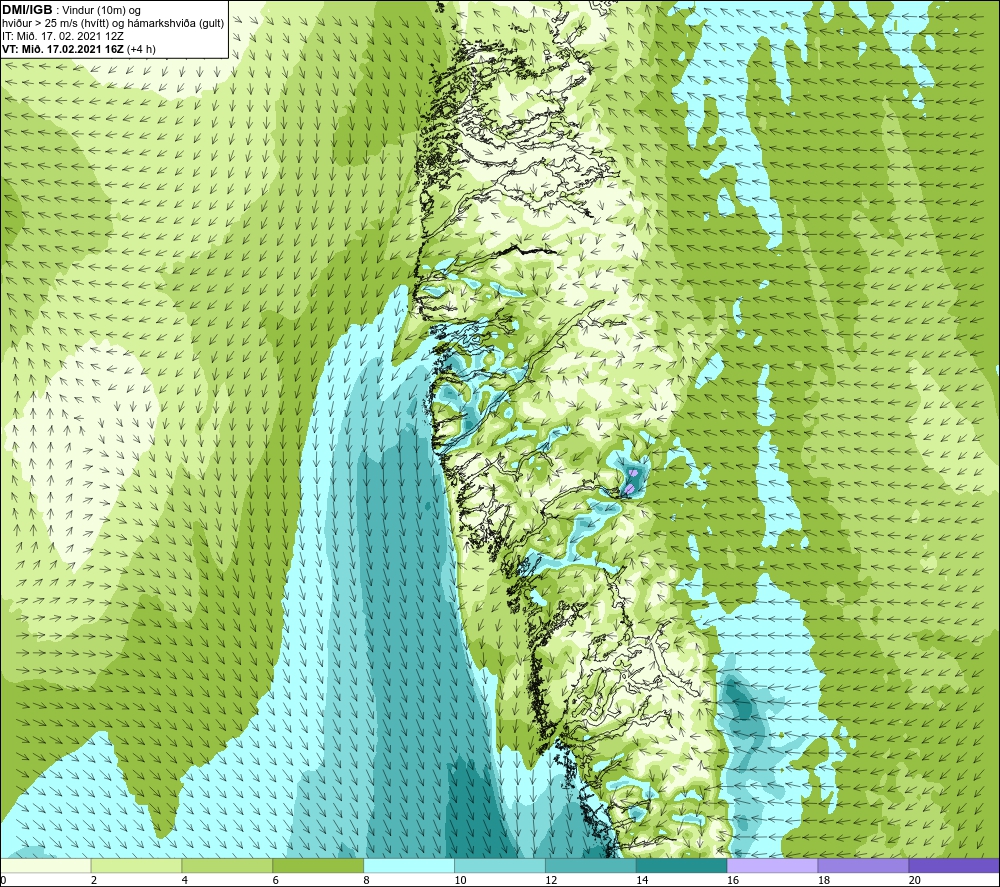The width and height of the screenshot is (1000, 887).
Task: Click the legend label '2'
Action: [x=94, y=880]
